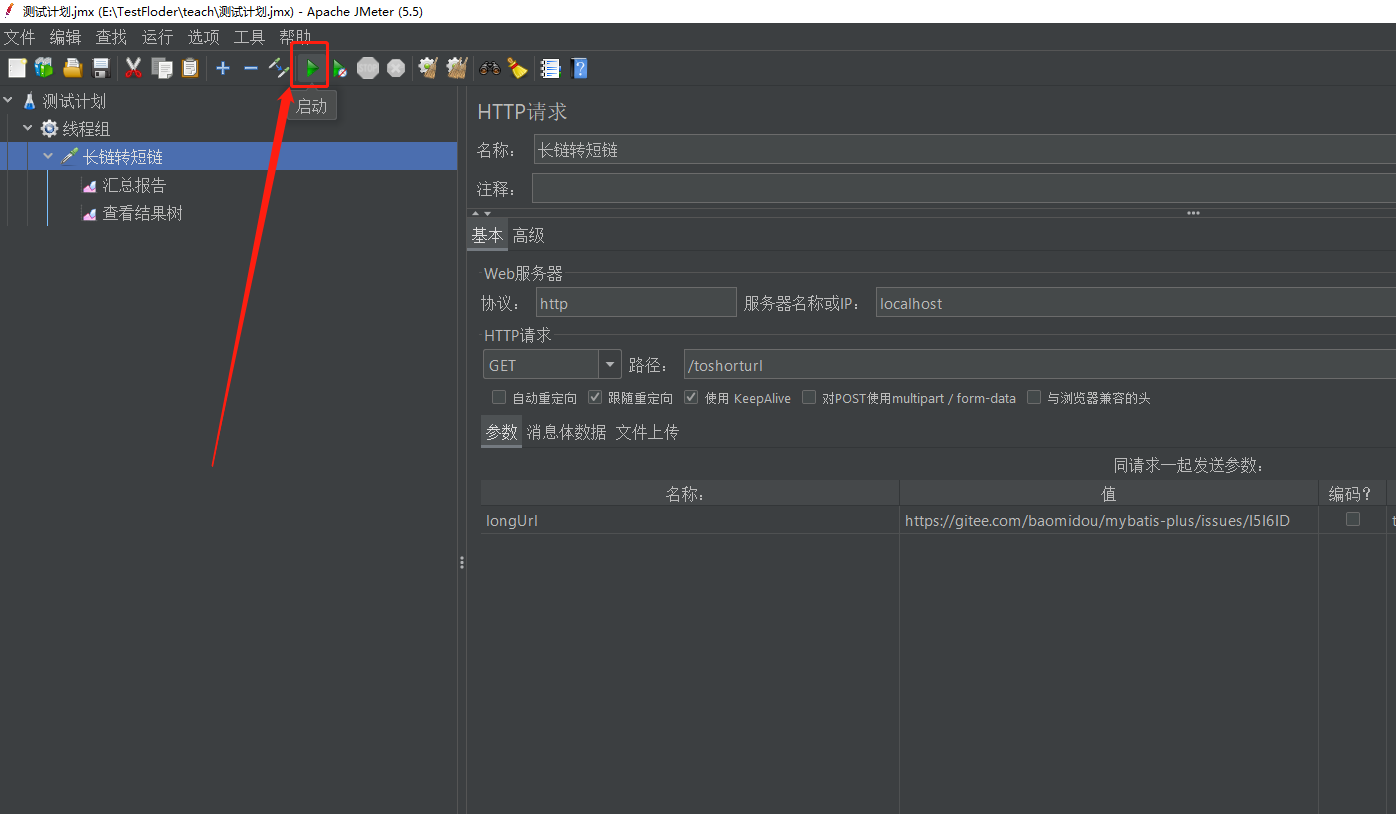The height and width of the screenshot is (814, 1396).
Task: Open the 运行 menu
Action: [x=157, y=37]
